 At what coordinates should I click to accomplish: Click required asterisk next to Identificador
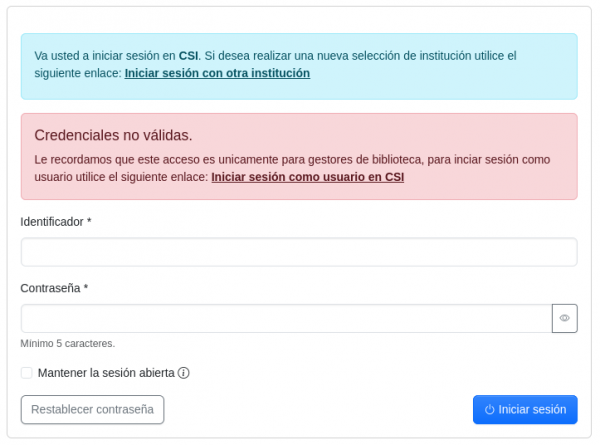(x=89, y=221)
